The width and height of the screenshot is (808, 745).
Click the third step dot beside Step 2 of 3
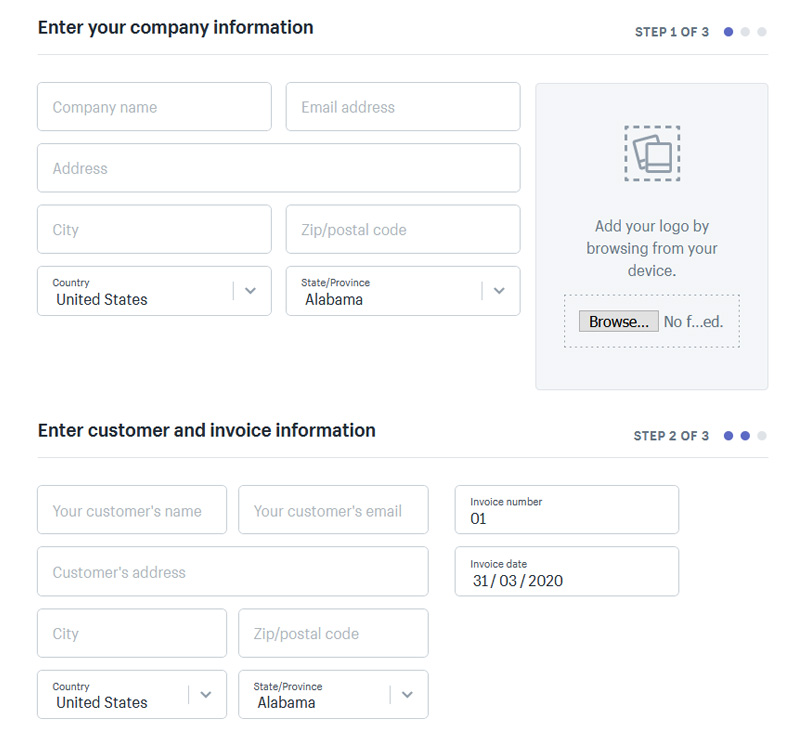[762, 436]
